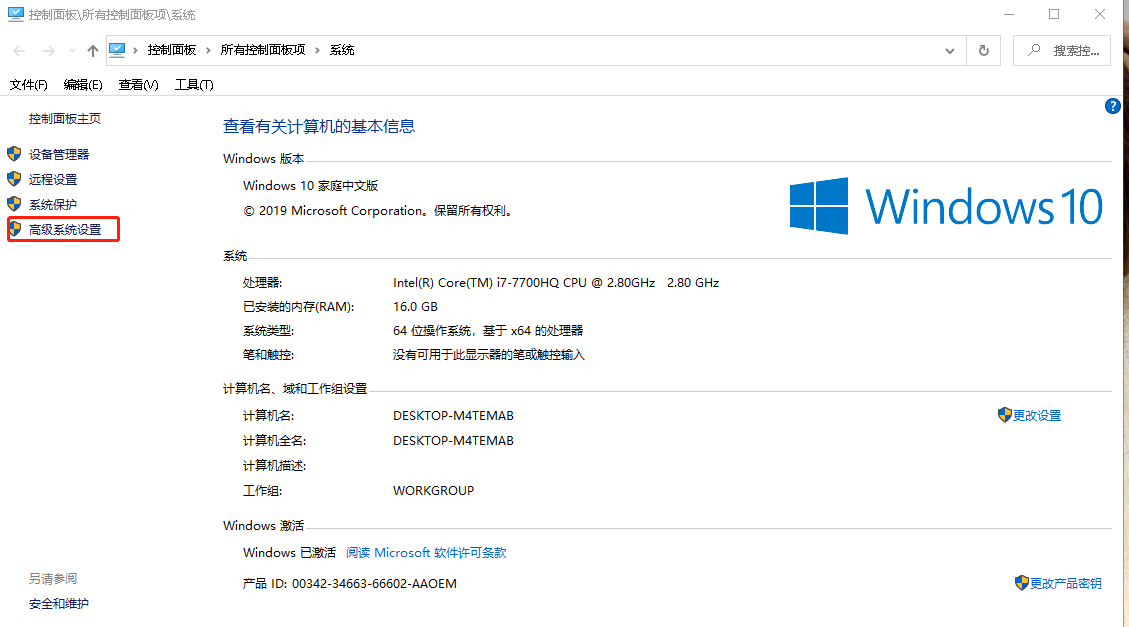This screenshot has width=1129, height=627.
Task: Open 安全和维护 link
Action: [59, 604]
